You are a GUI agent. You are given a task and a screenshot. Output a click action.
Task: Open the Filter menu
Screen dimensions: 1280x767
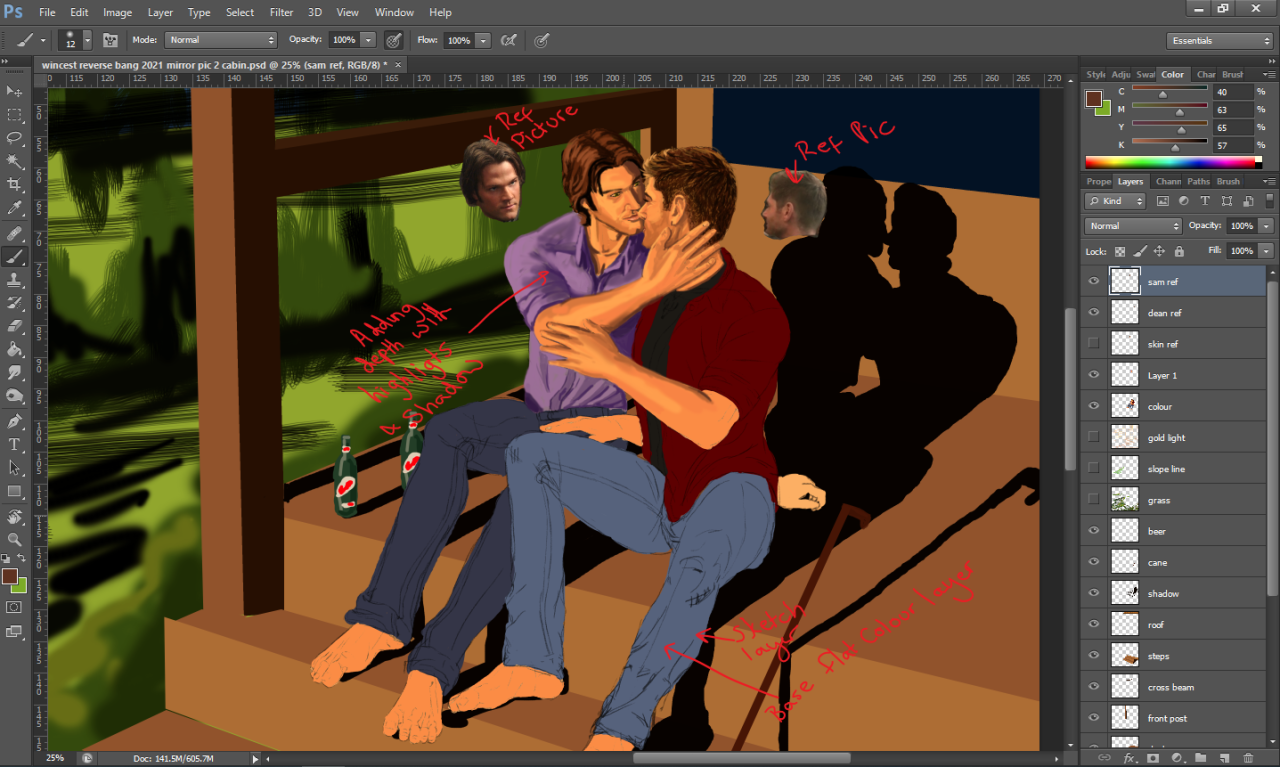tap(281, 12)
